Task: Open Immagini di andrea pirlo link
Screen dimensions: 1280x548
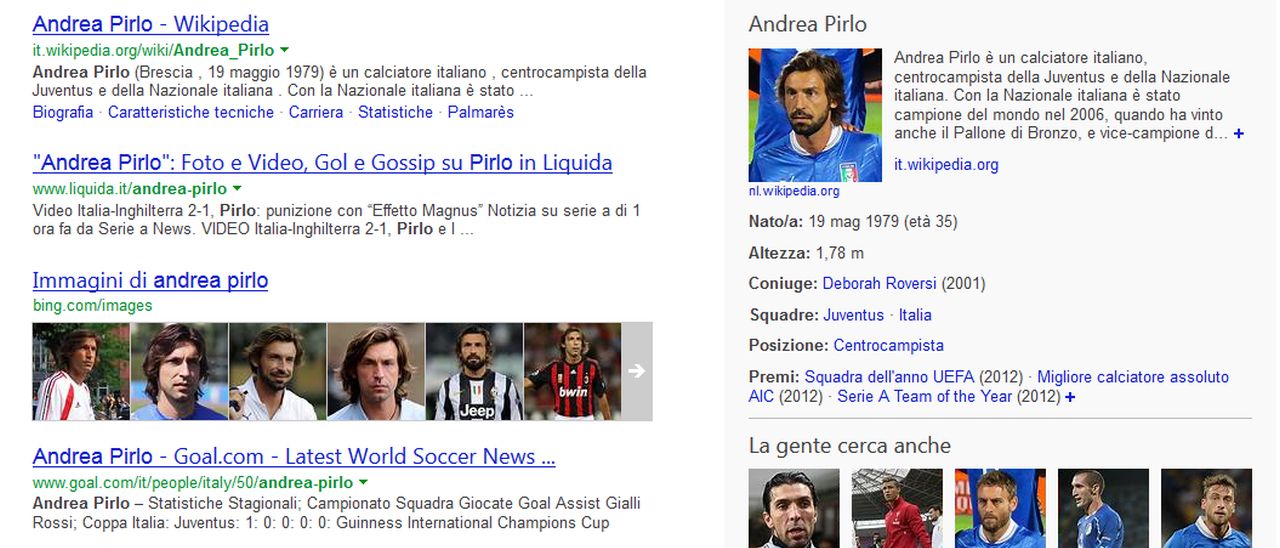Action: pos(150,280)
